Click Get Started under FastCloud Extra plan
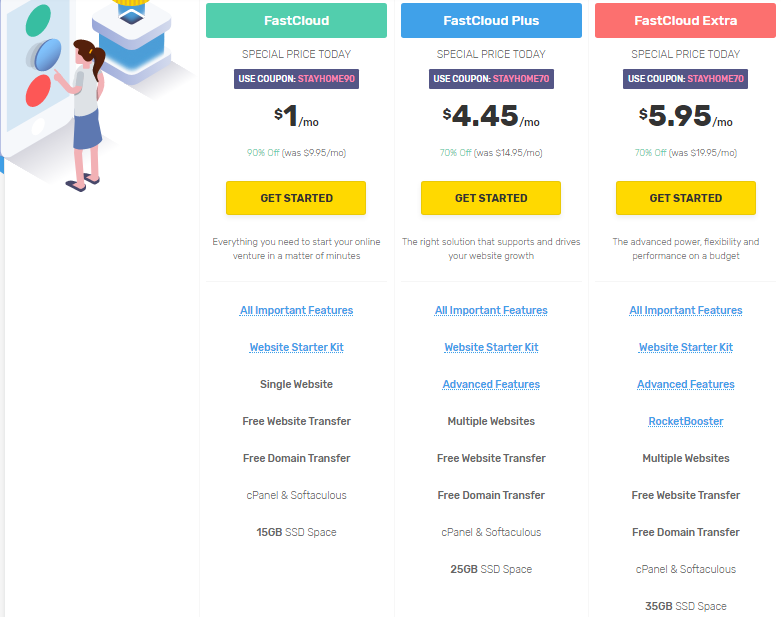781x617 pixels. 686,198
